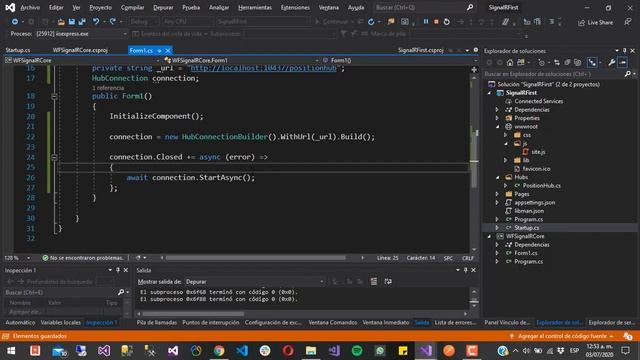Collapse the wwwroot folder

coord(497,127)
